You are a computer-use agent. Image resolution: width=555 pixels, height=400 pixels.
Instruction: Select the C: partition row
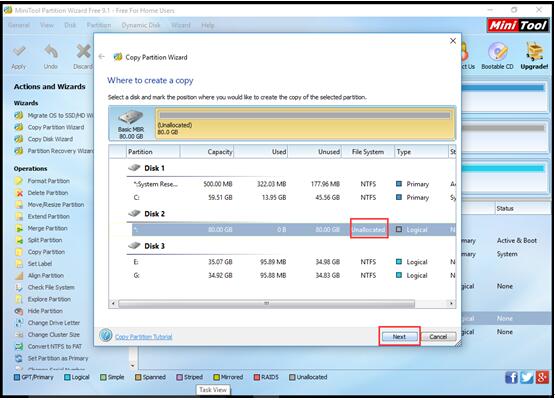(291, 198)
